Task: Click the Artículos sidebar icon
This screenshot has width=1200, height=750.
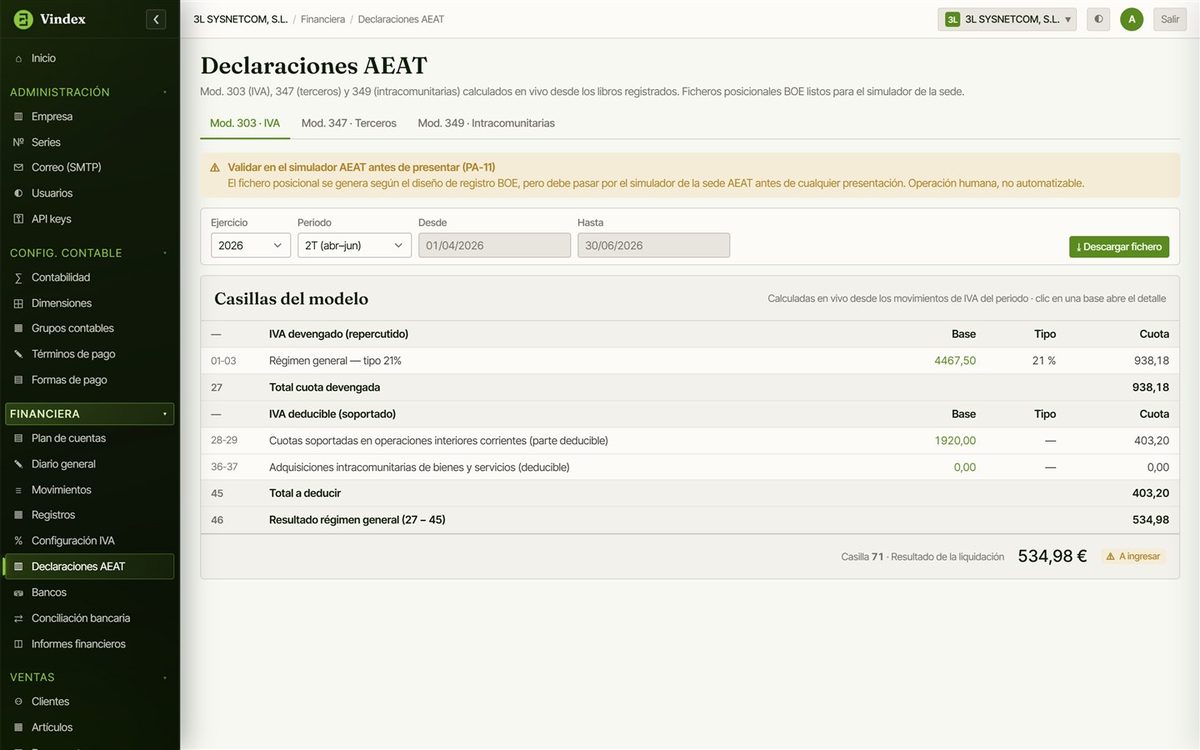Action: click(18, 728)
